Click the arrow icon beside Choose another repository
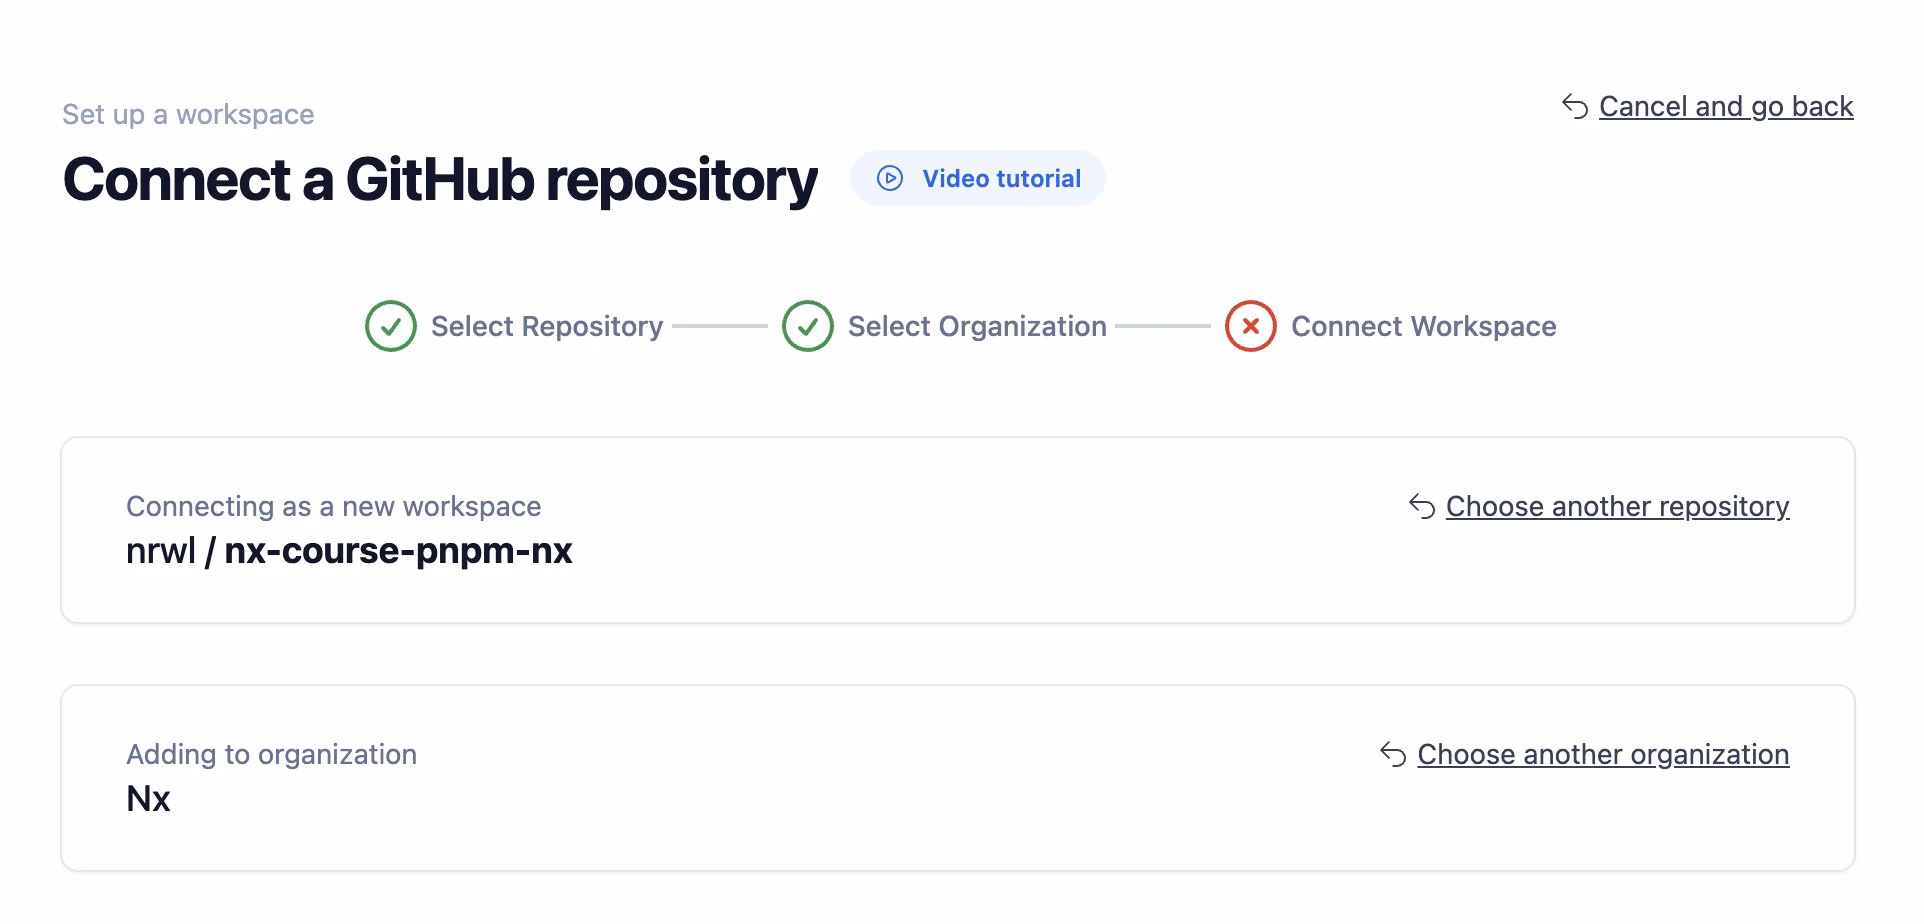Viewport: 1924px width, 924px height. coord(1422,506)
